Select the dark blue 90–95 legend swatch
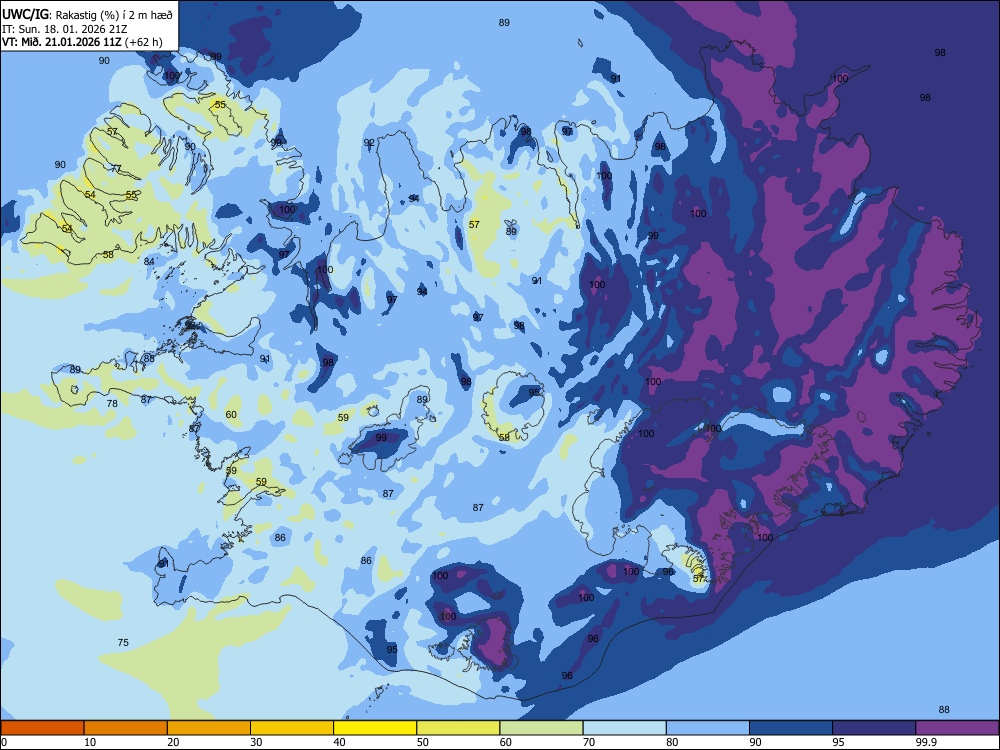Image resolution: width=1000 pixels, height=750 pixels. pos(791,728)
